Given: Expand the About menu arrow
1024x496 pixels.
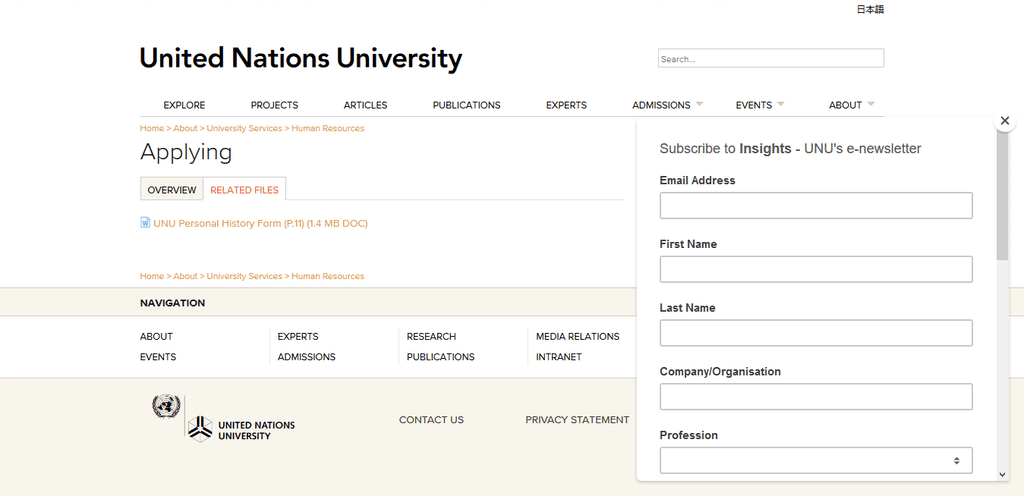Looking at the screenshot, I should click(871, 104).
